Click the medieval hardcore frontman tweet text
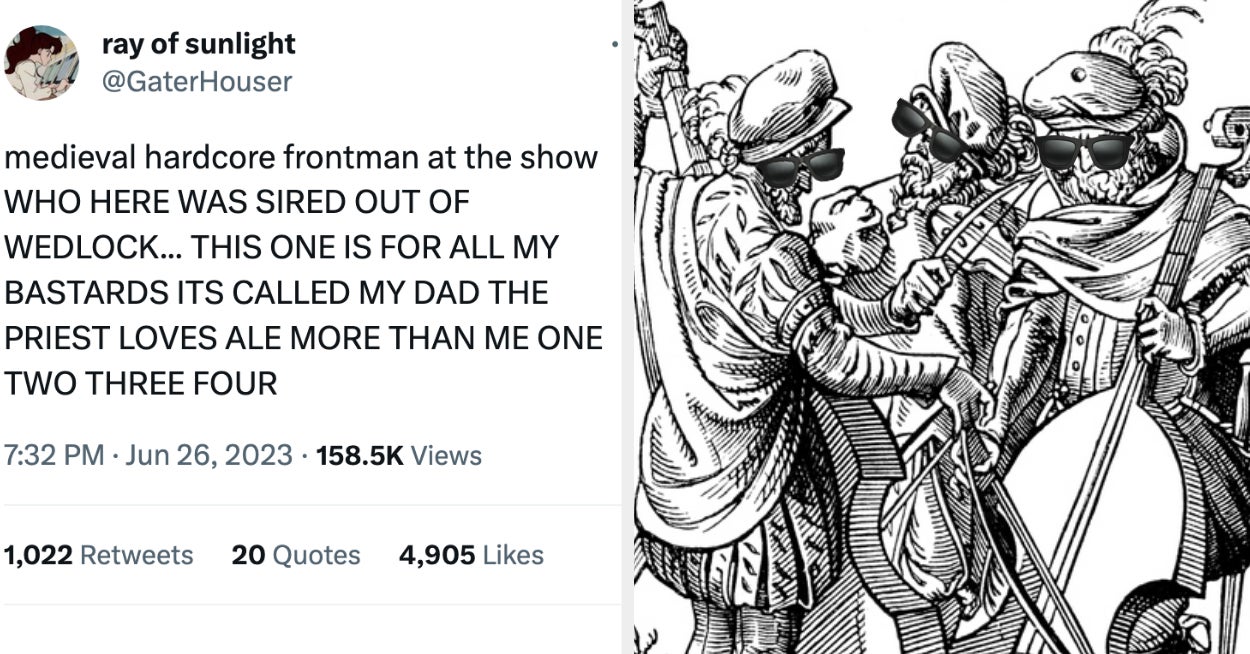 pos(302,270)
